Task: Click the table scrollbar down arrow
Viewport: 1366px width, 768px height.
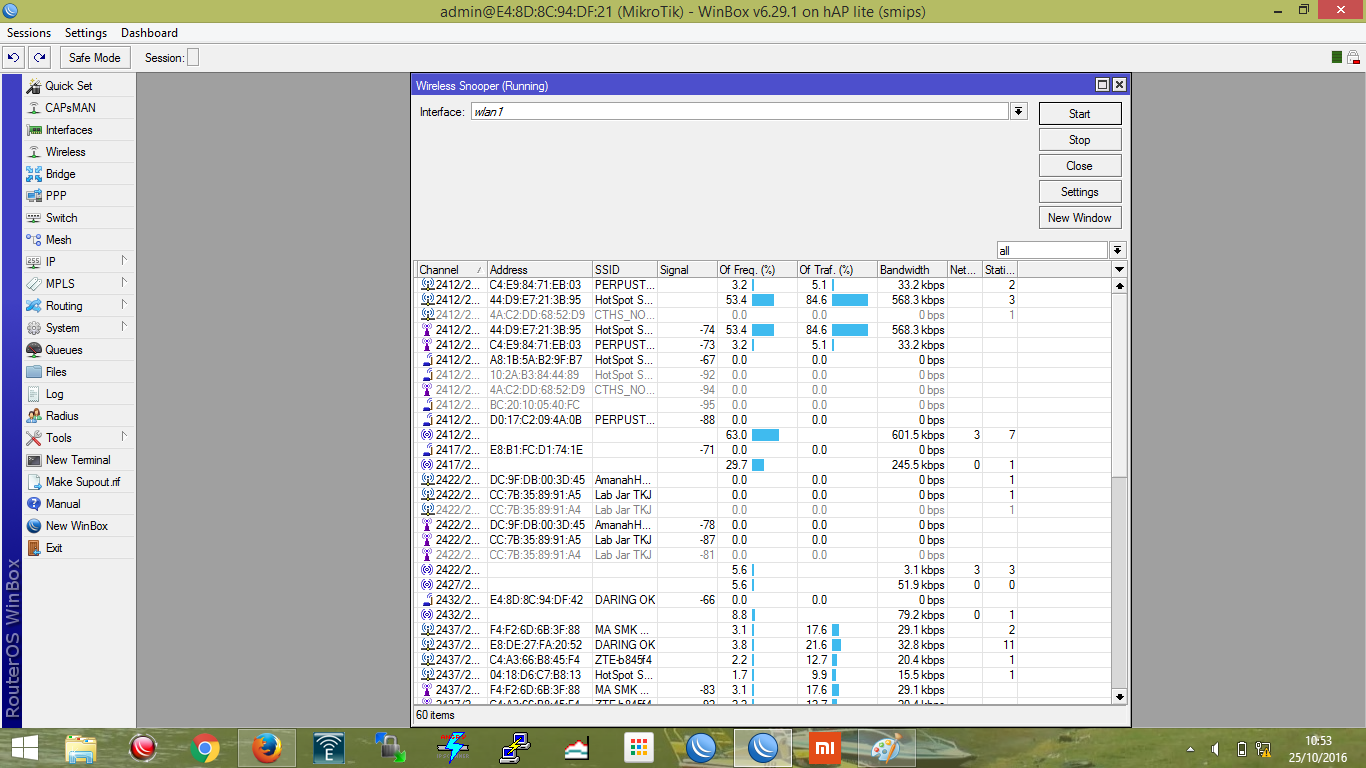Action: [x=1119, y=697]
